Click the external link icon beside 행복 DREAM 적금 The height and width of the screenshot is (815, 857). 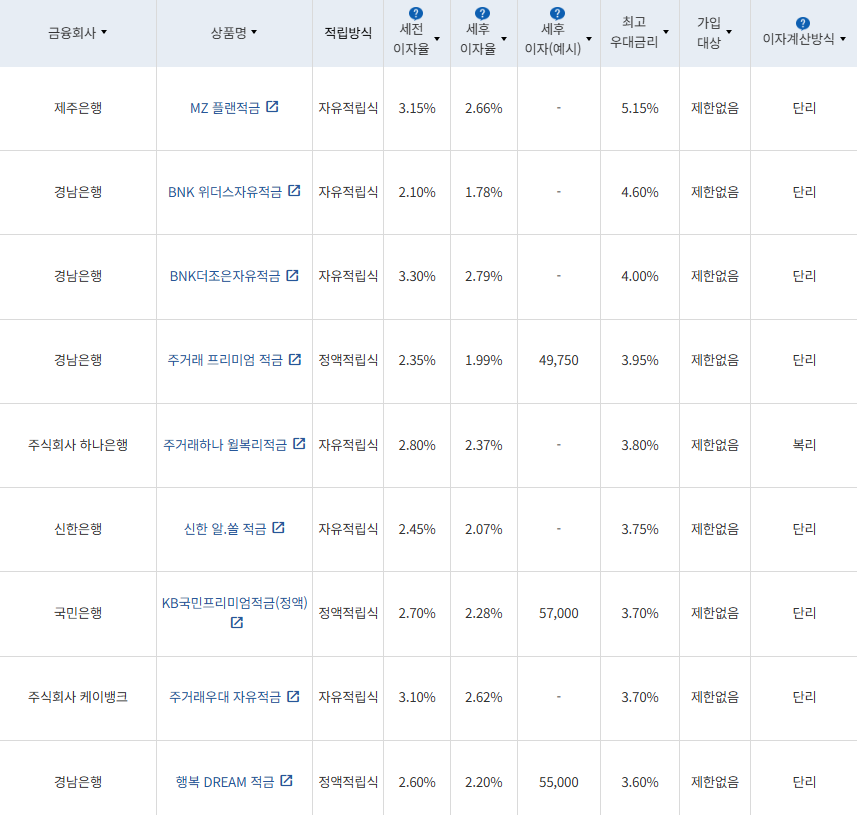pyautogui.click(x=285, y=783)
